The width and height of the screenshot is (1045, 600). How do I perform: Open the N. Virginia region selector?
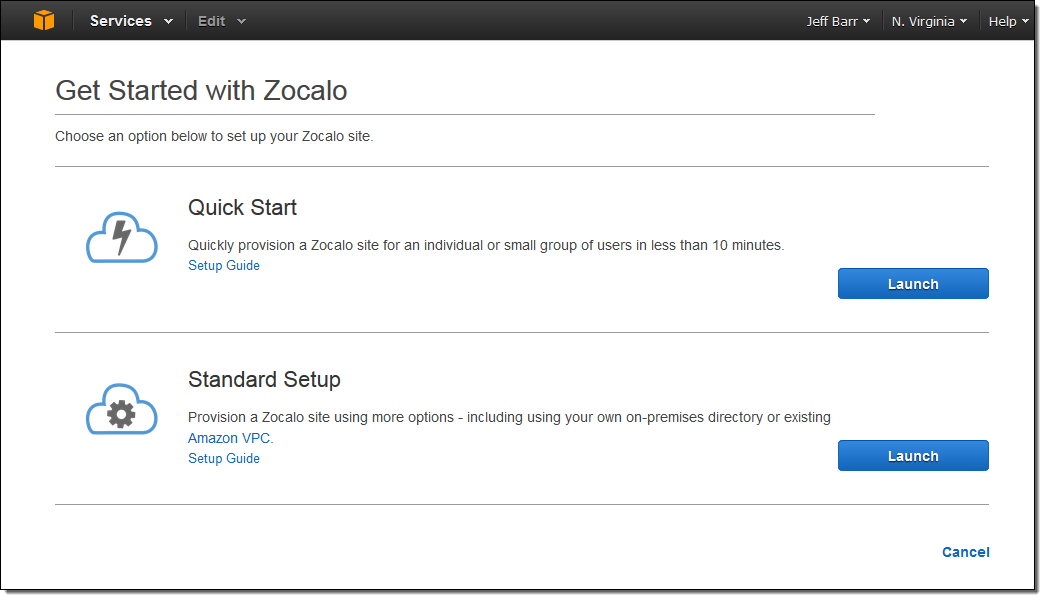tap(928, 21)
